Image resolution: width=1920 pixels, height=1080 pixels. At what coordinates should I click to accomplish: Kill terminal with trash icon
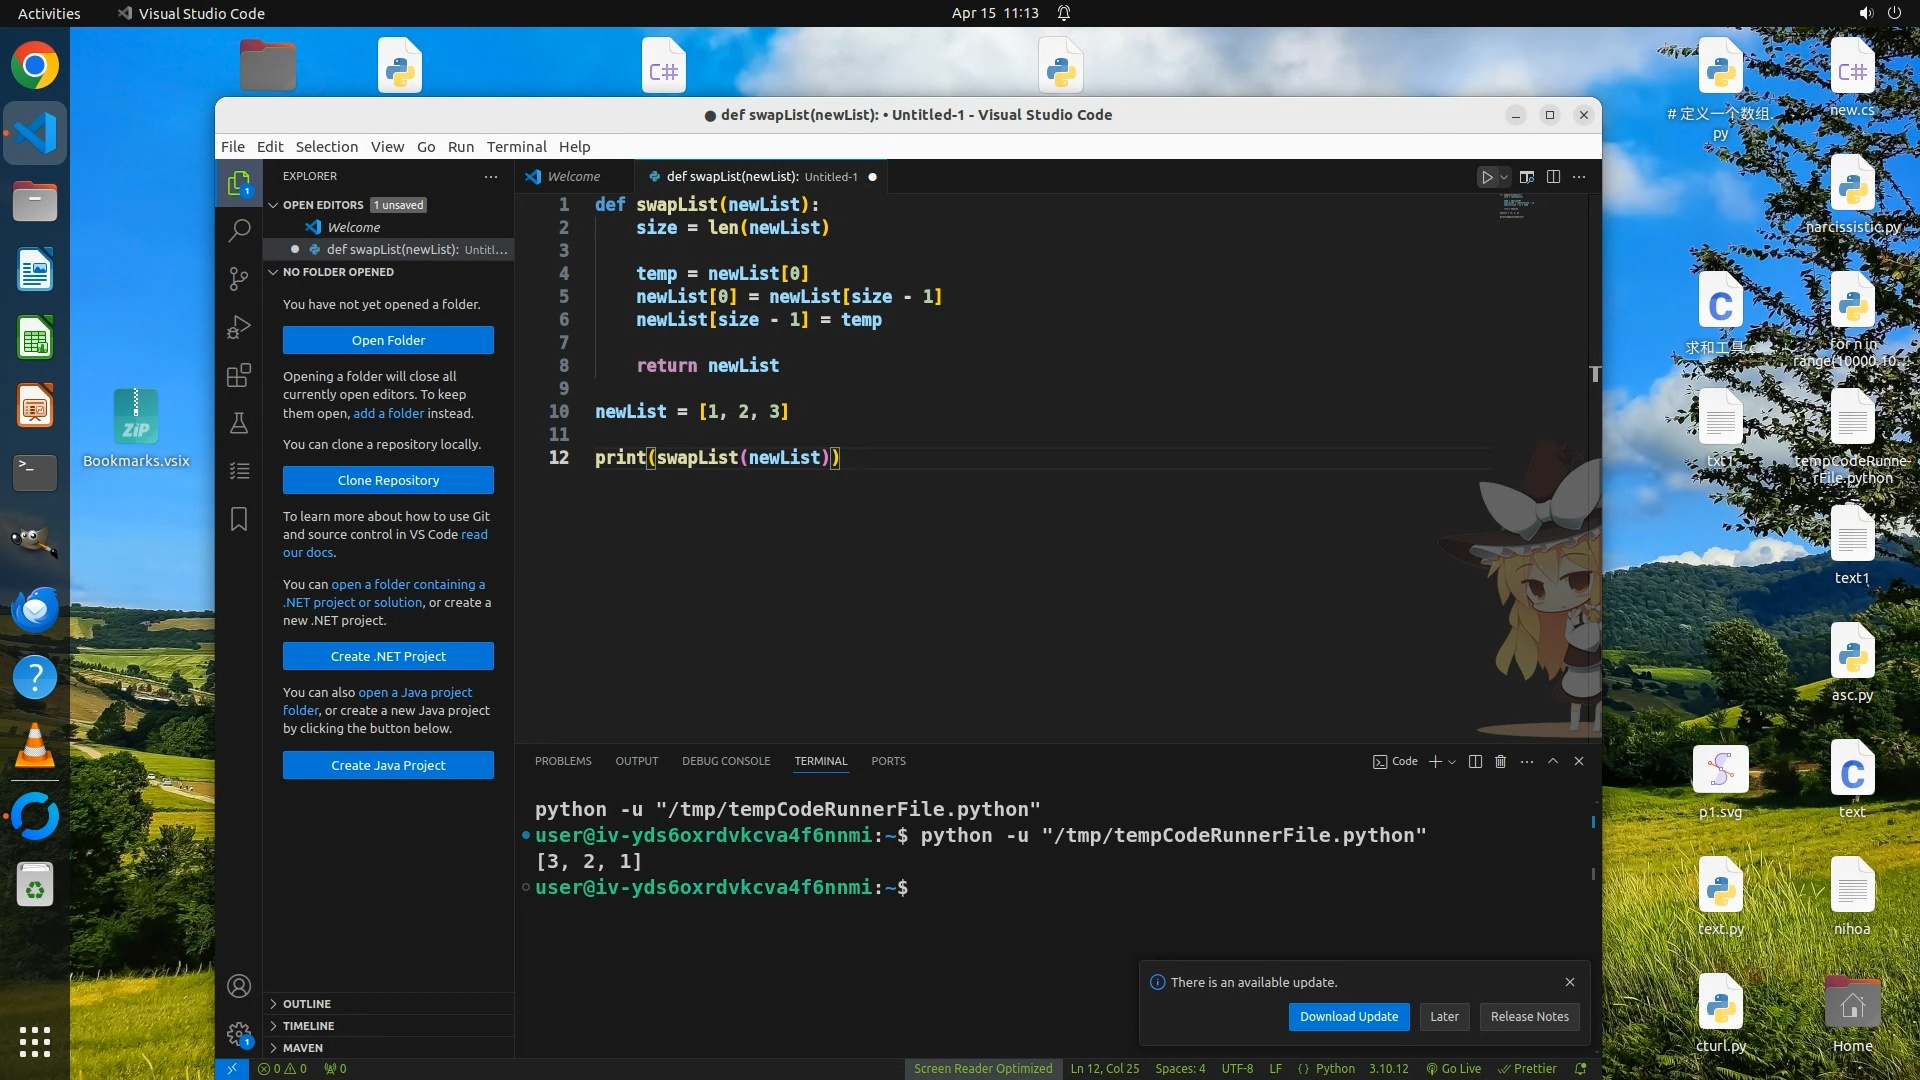click(1500, 762)
